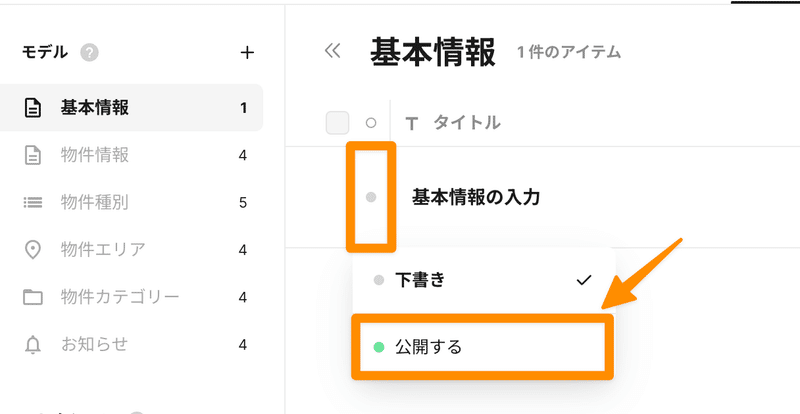
Task: Click the green dot next to 公開する
Action: [379, 348]
